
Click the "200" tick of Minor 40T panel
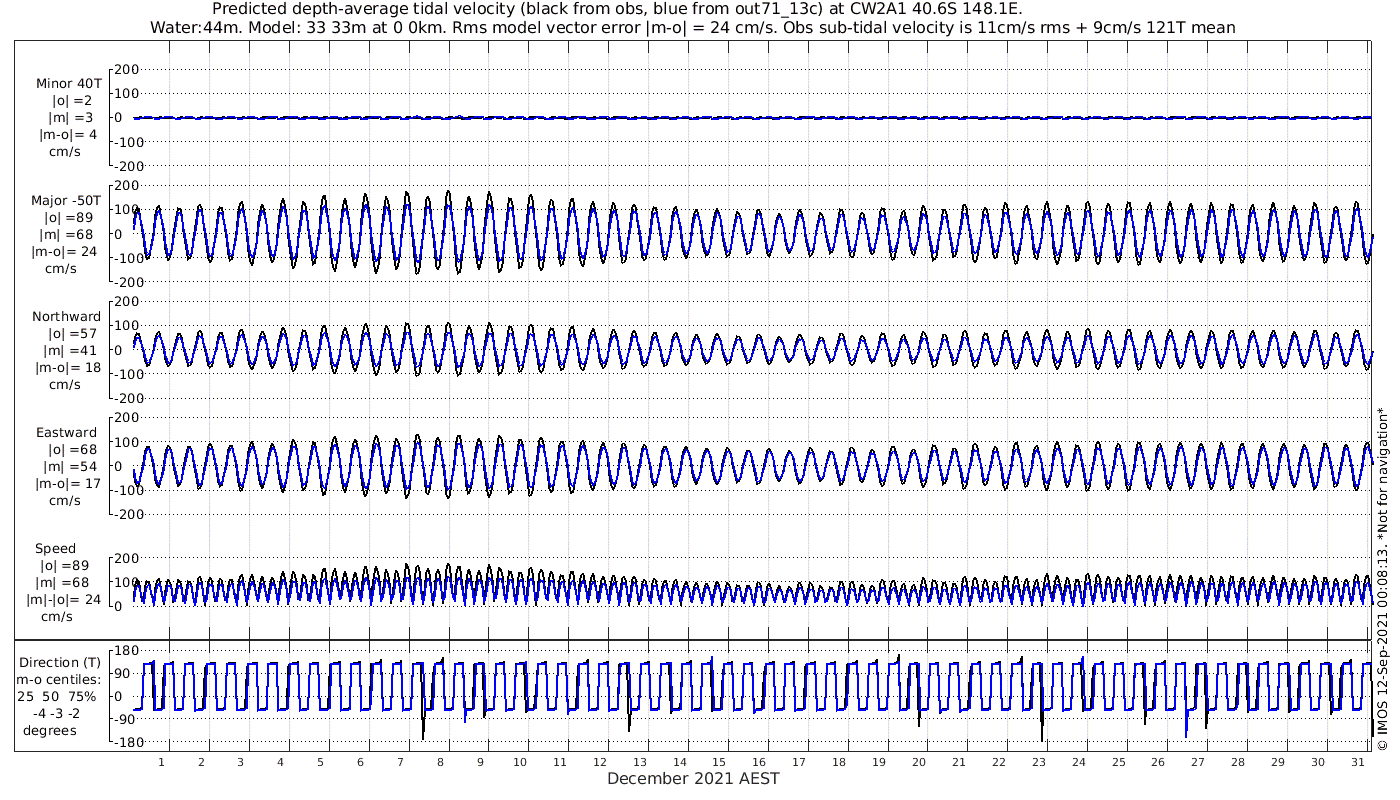(126, 70)
